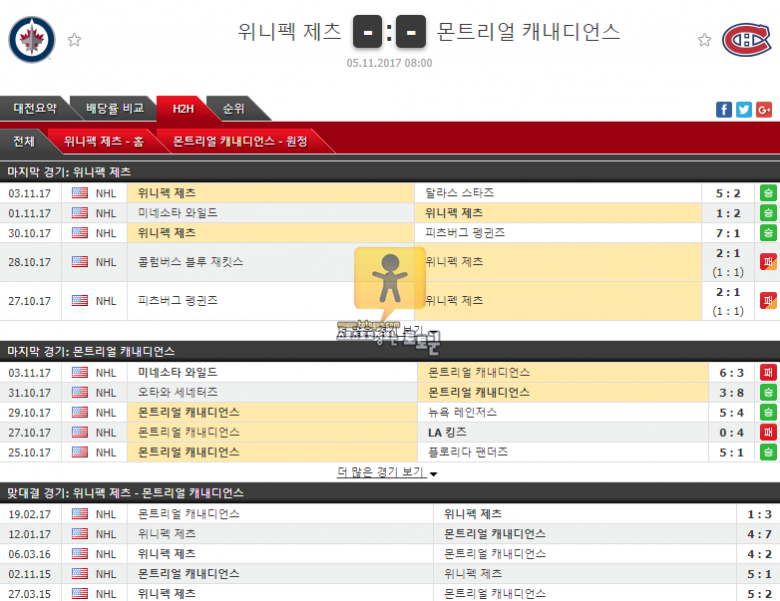
Task: Click win badge for 5:4 Rangers game
Action: 768,412
